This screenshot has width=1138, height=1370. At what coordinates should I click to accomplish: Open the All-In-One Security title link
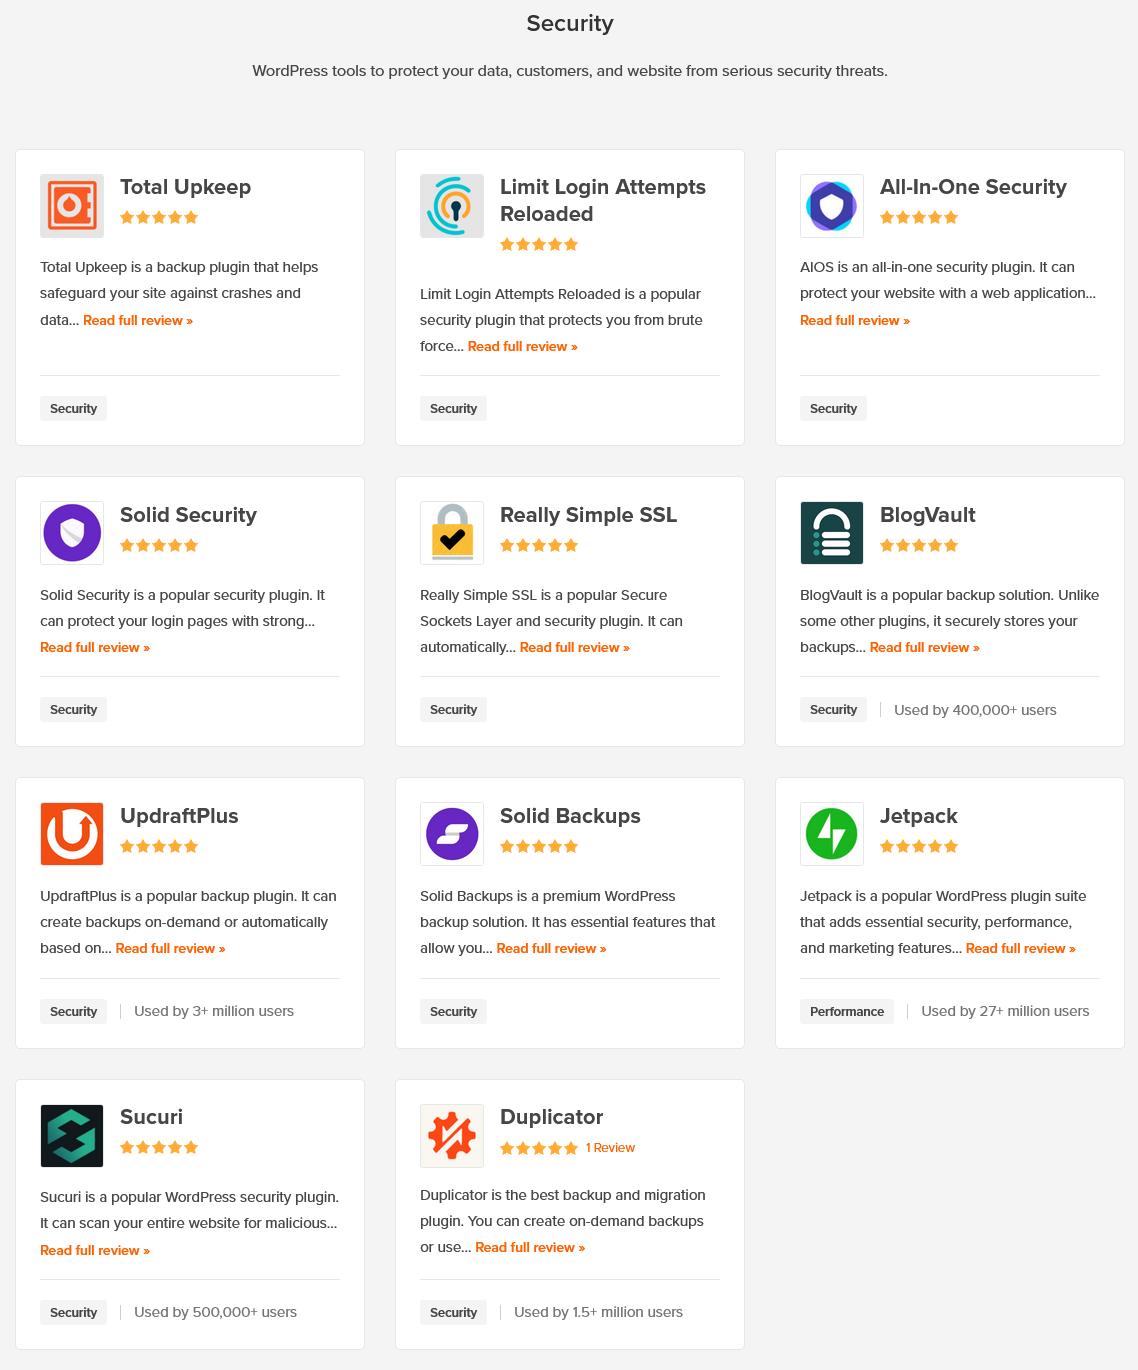click(x=973, y=187)
